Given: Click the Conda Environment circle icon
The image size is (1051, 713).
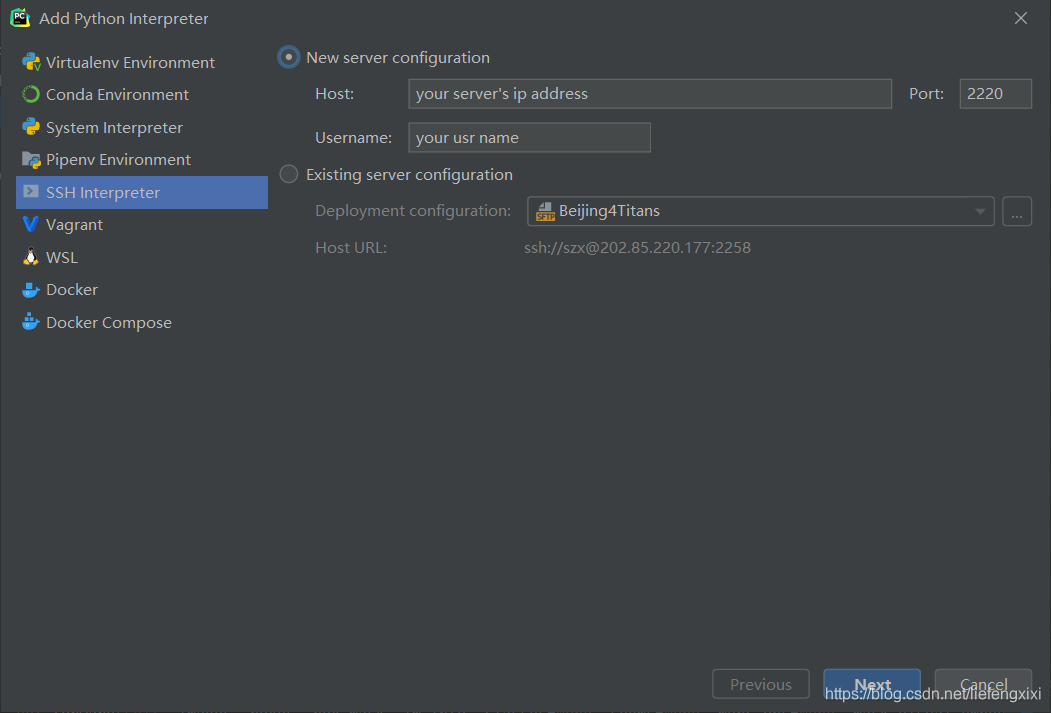Looking at the screenshot, I should click(31, 94).
